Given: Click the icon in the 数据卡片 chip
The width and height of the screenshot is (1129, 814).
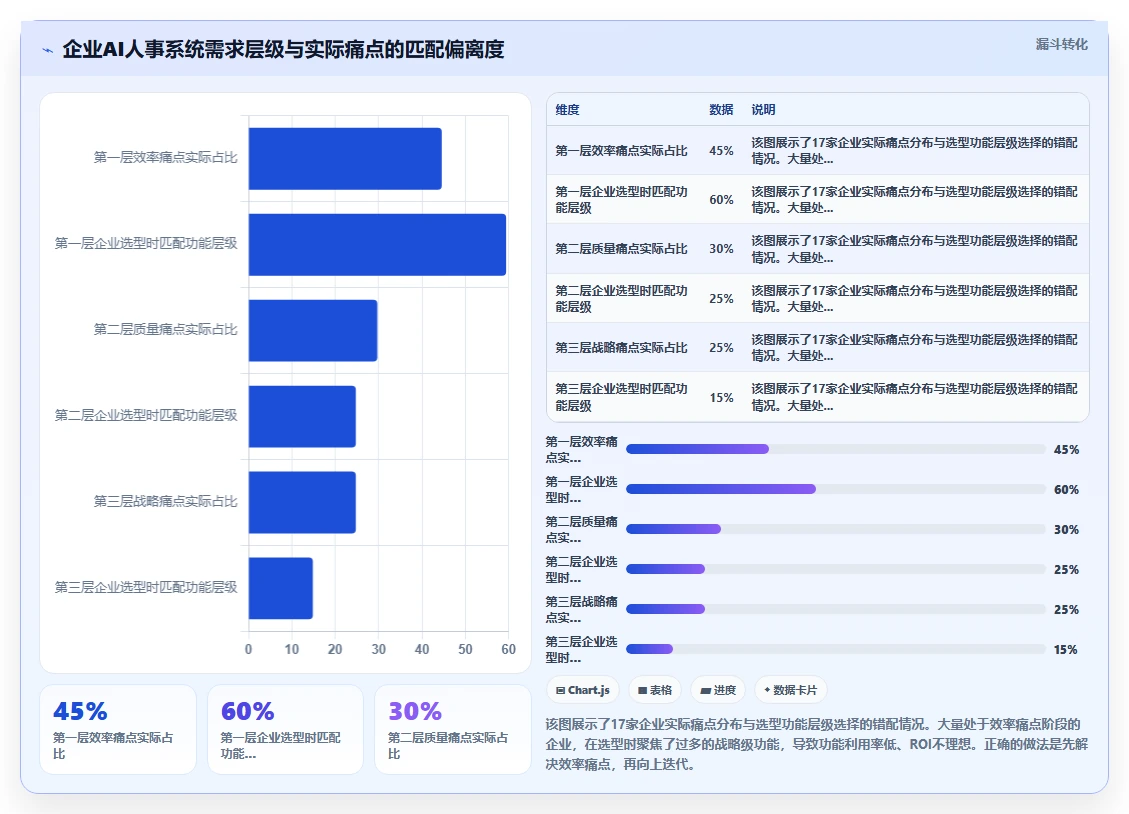Looking at the screenshot, I should (768, 689).
